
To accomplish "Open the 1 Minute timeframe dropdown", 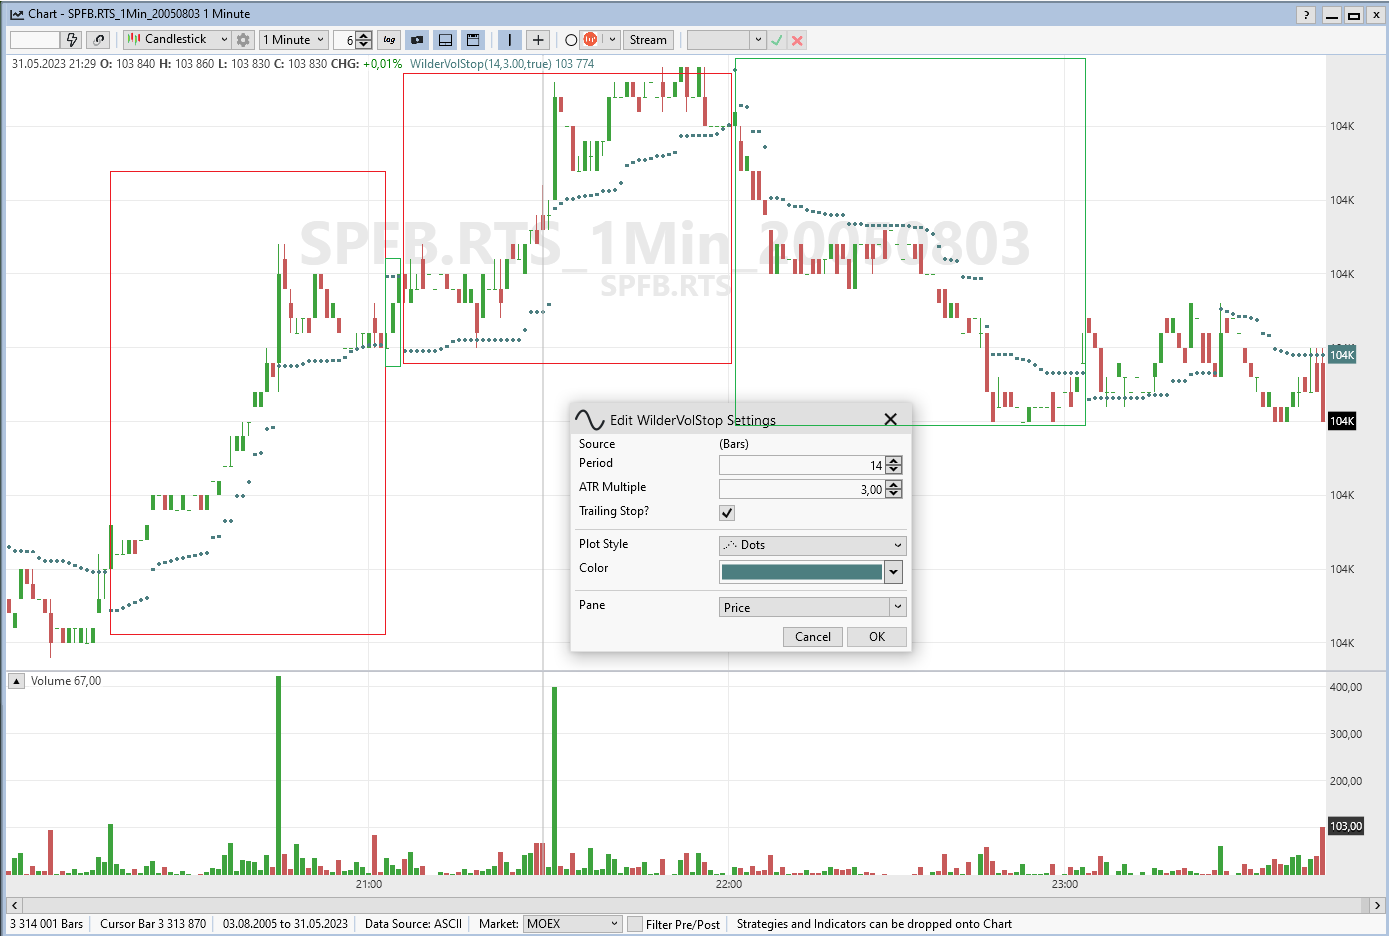I will (x=294, y=40).
